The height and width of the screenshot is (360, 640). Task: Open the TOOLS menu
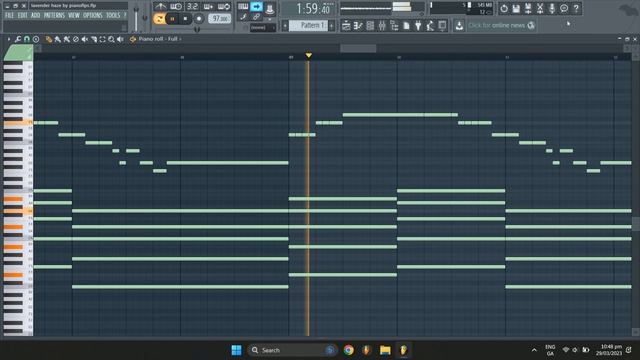pos(113,16)
